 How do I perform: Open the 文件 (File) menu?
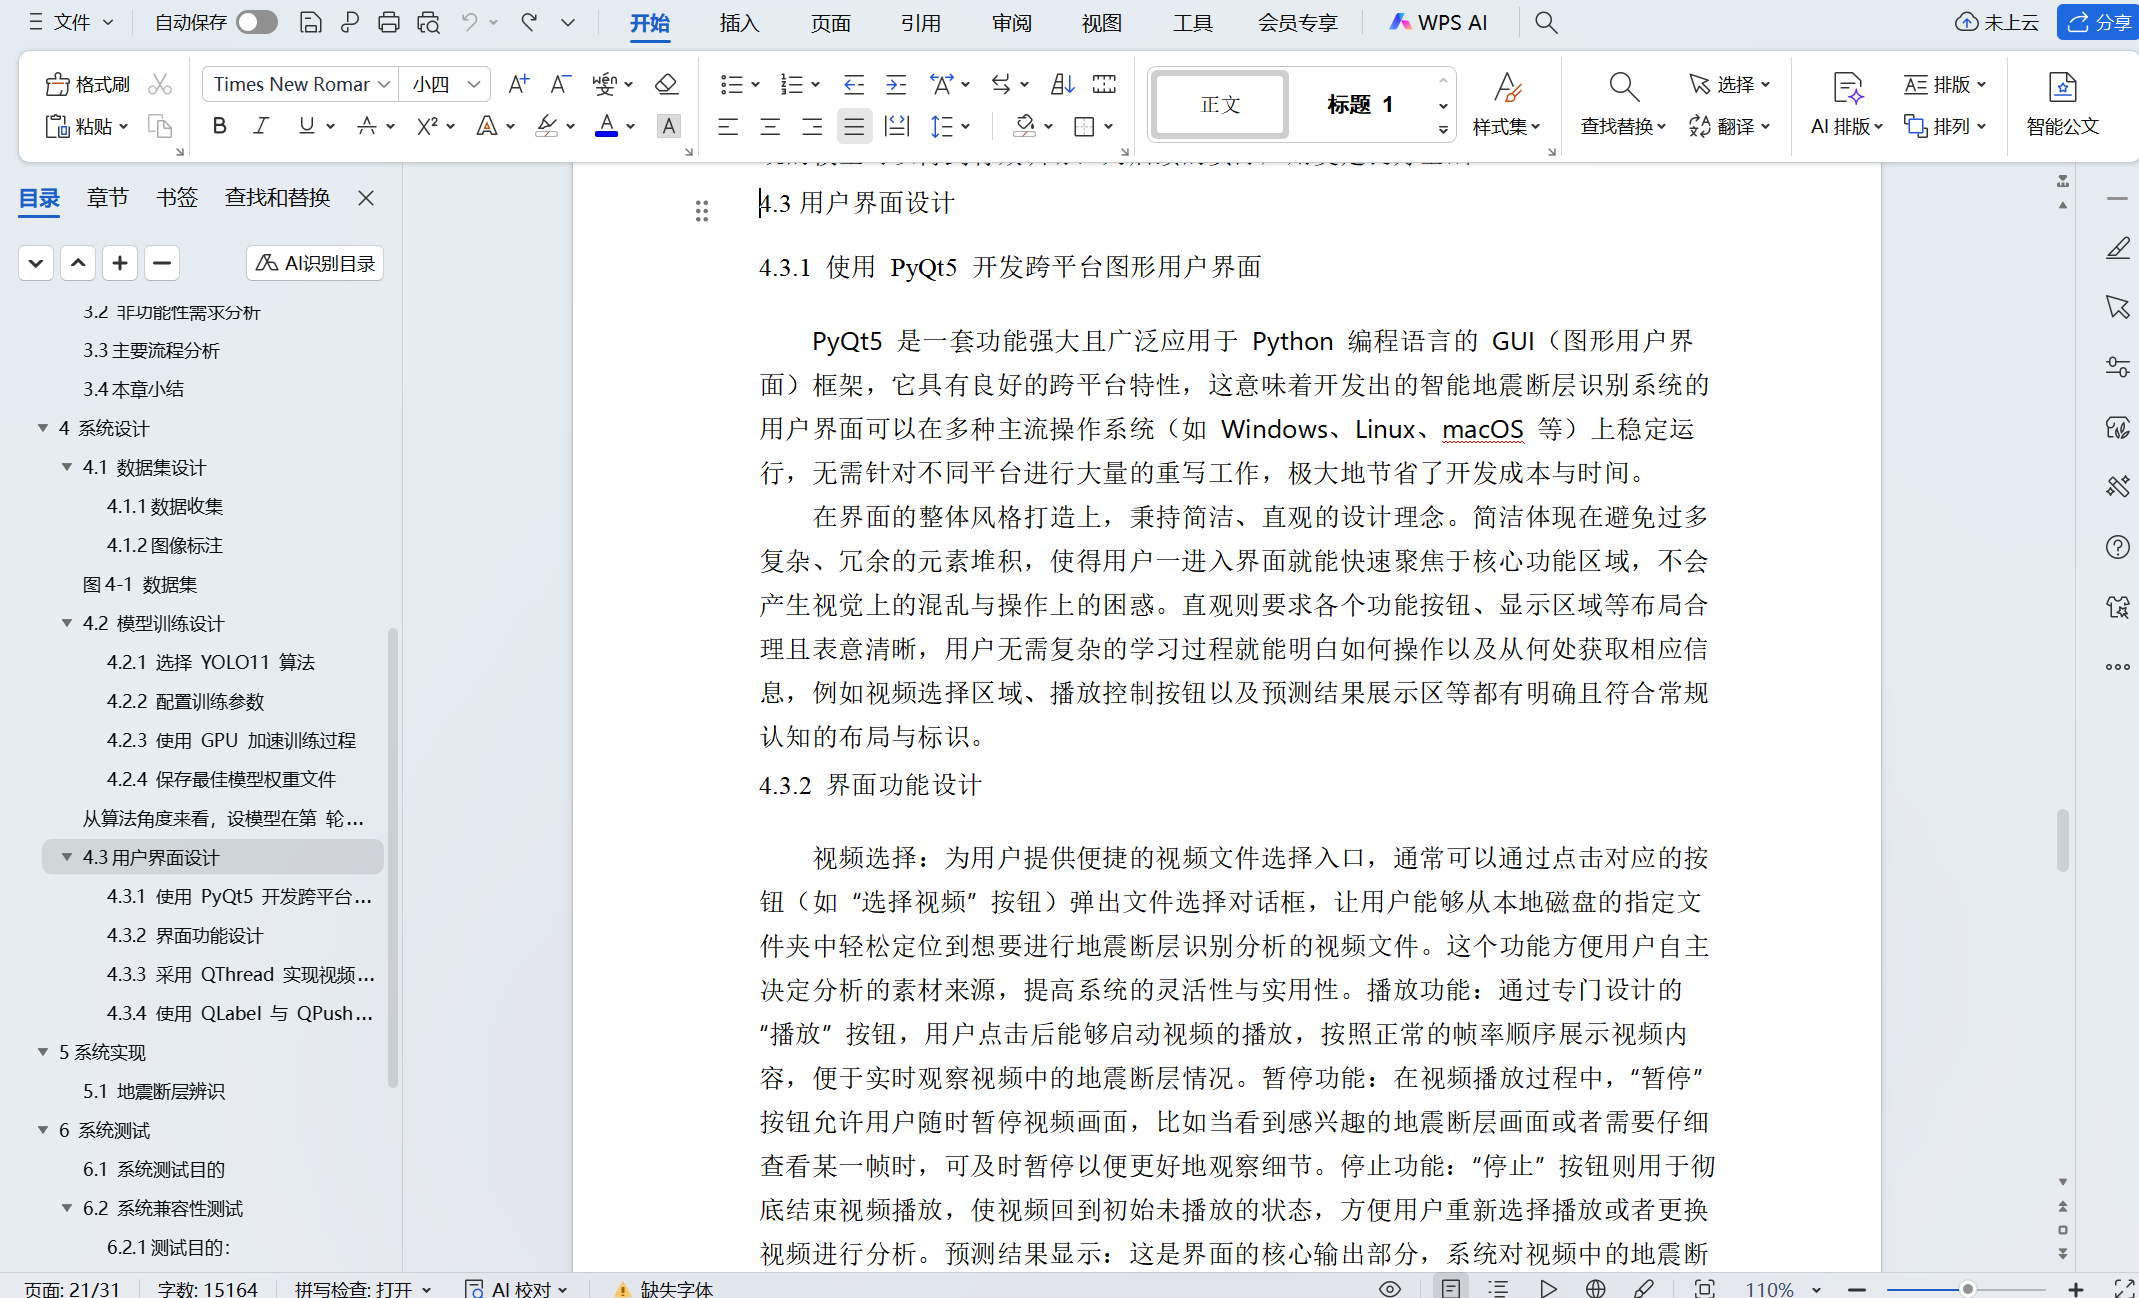(72, 22)
